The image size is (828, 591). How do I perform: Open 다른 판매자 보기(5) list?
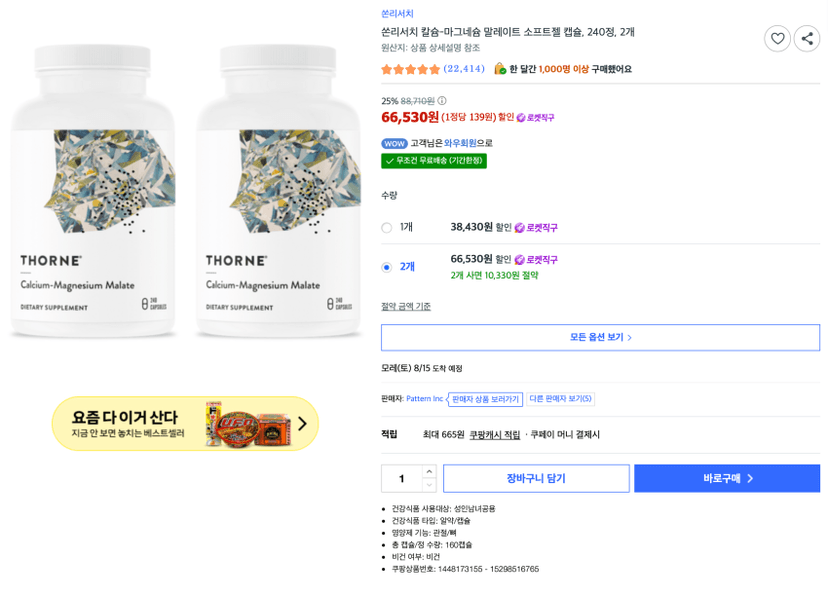coord(561,399)
